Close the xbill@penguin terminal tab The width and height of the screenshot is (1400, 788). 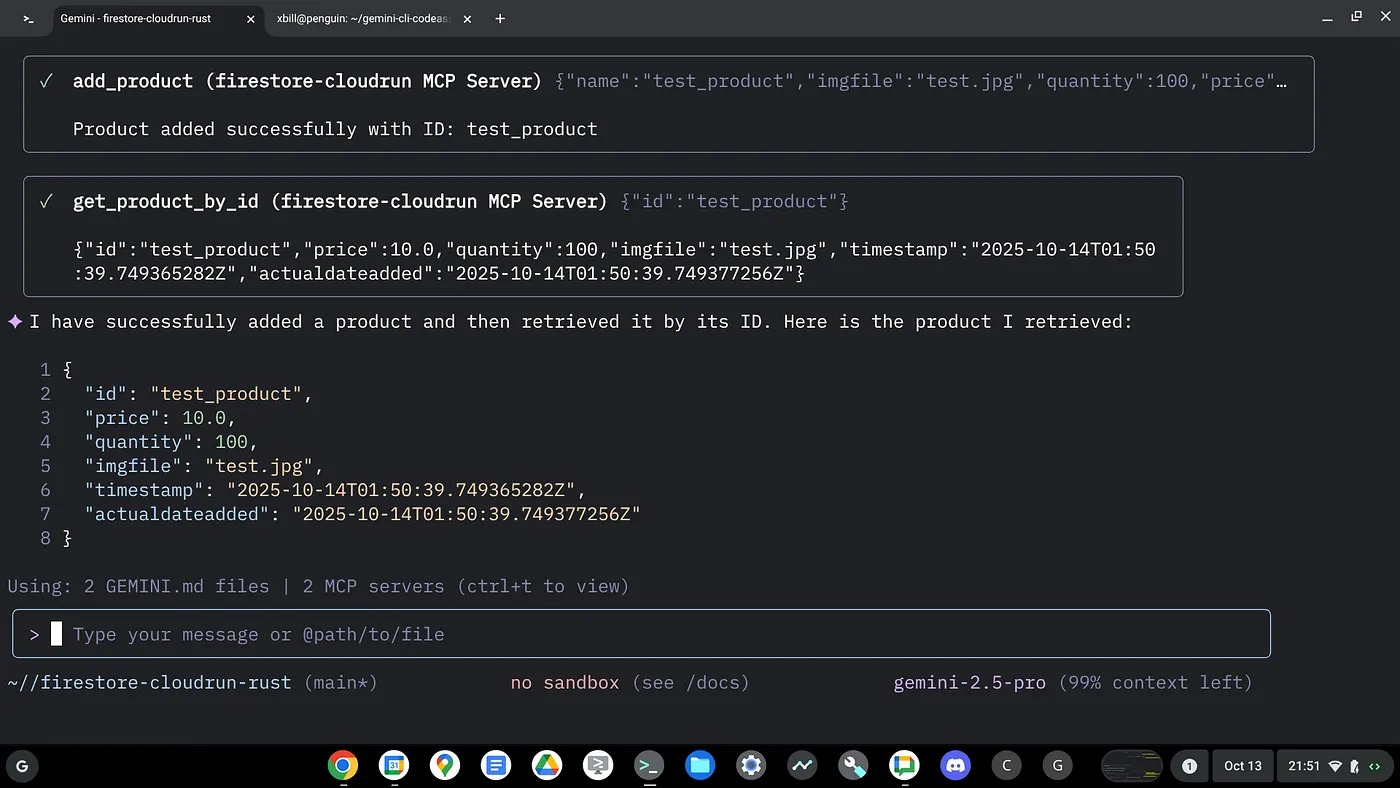467,18
